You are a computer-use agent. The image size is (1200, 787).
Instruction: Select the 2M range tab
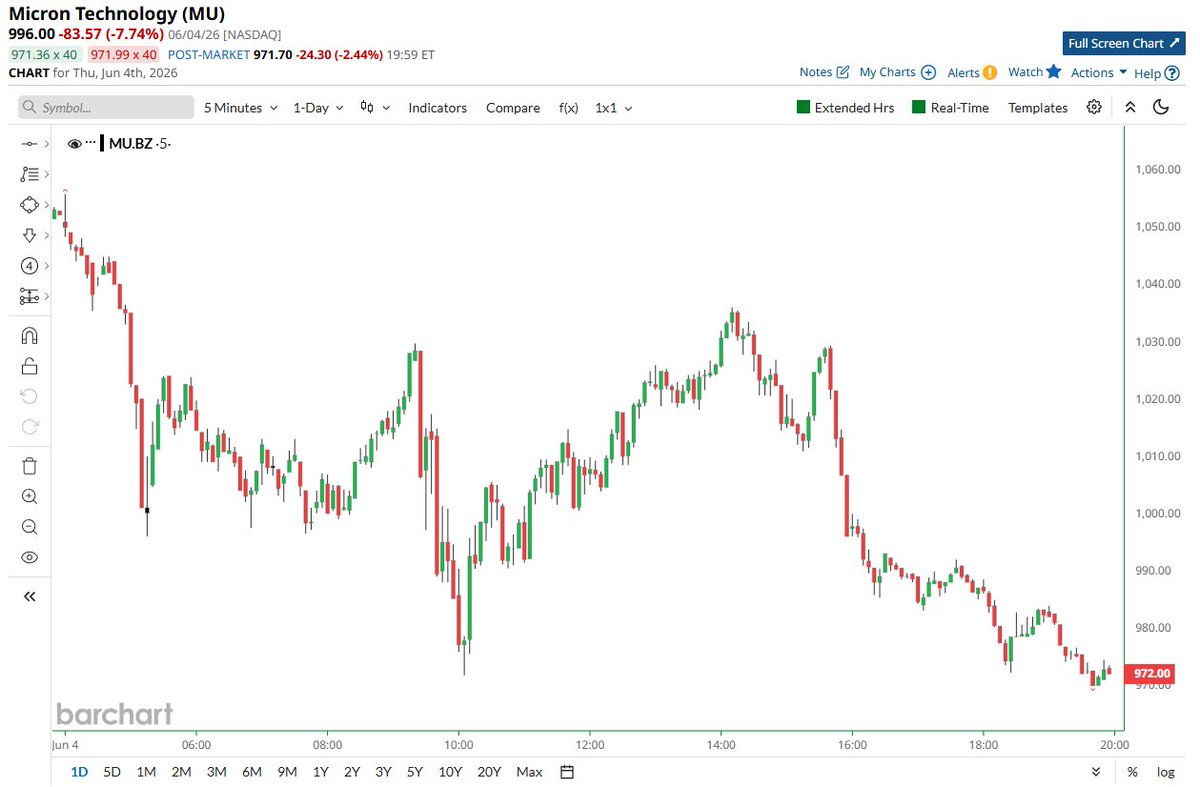tap(181, 771)
